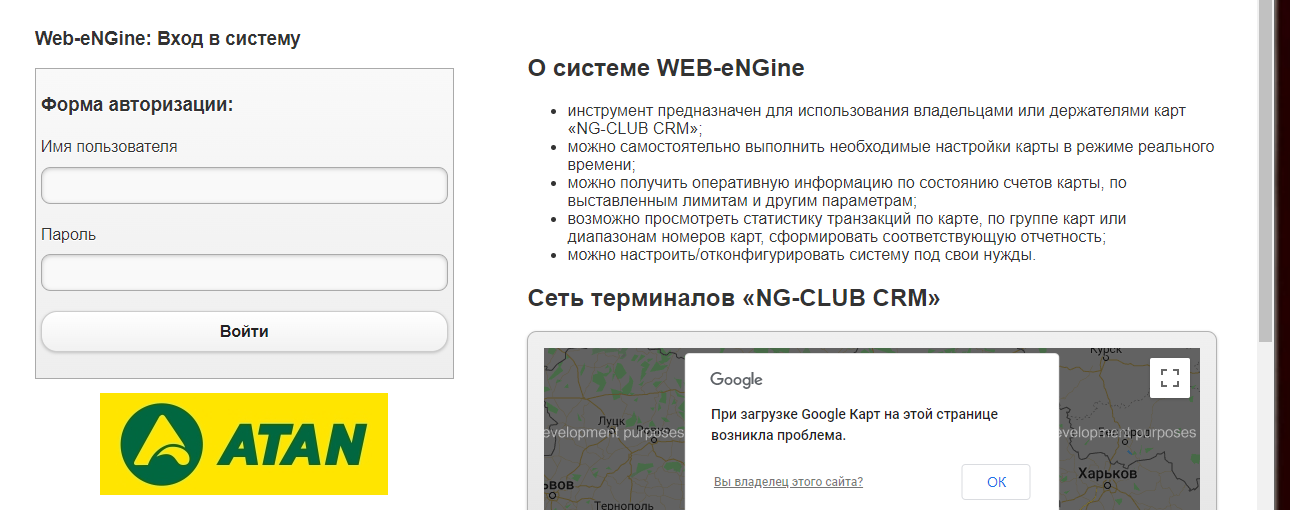Click the 'Форма авторизации:' heading
The image size is (1290, 510).
137,104
